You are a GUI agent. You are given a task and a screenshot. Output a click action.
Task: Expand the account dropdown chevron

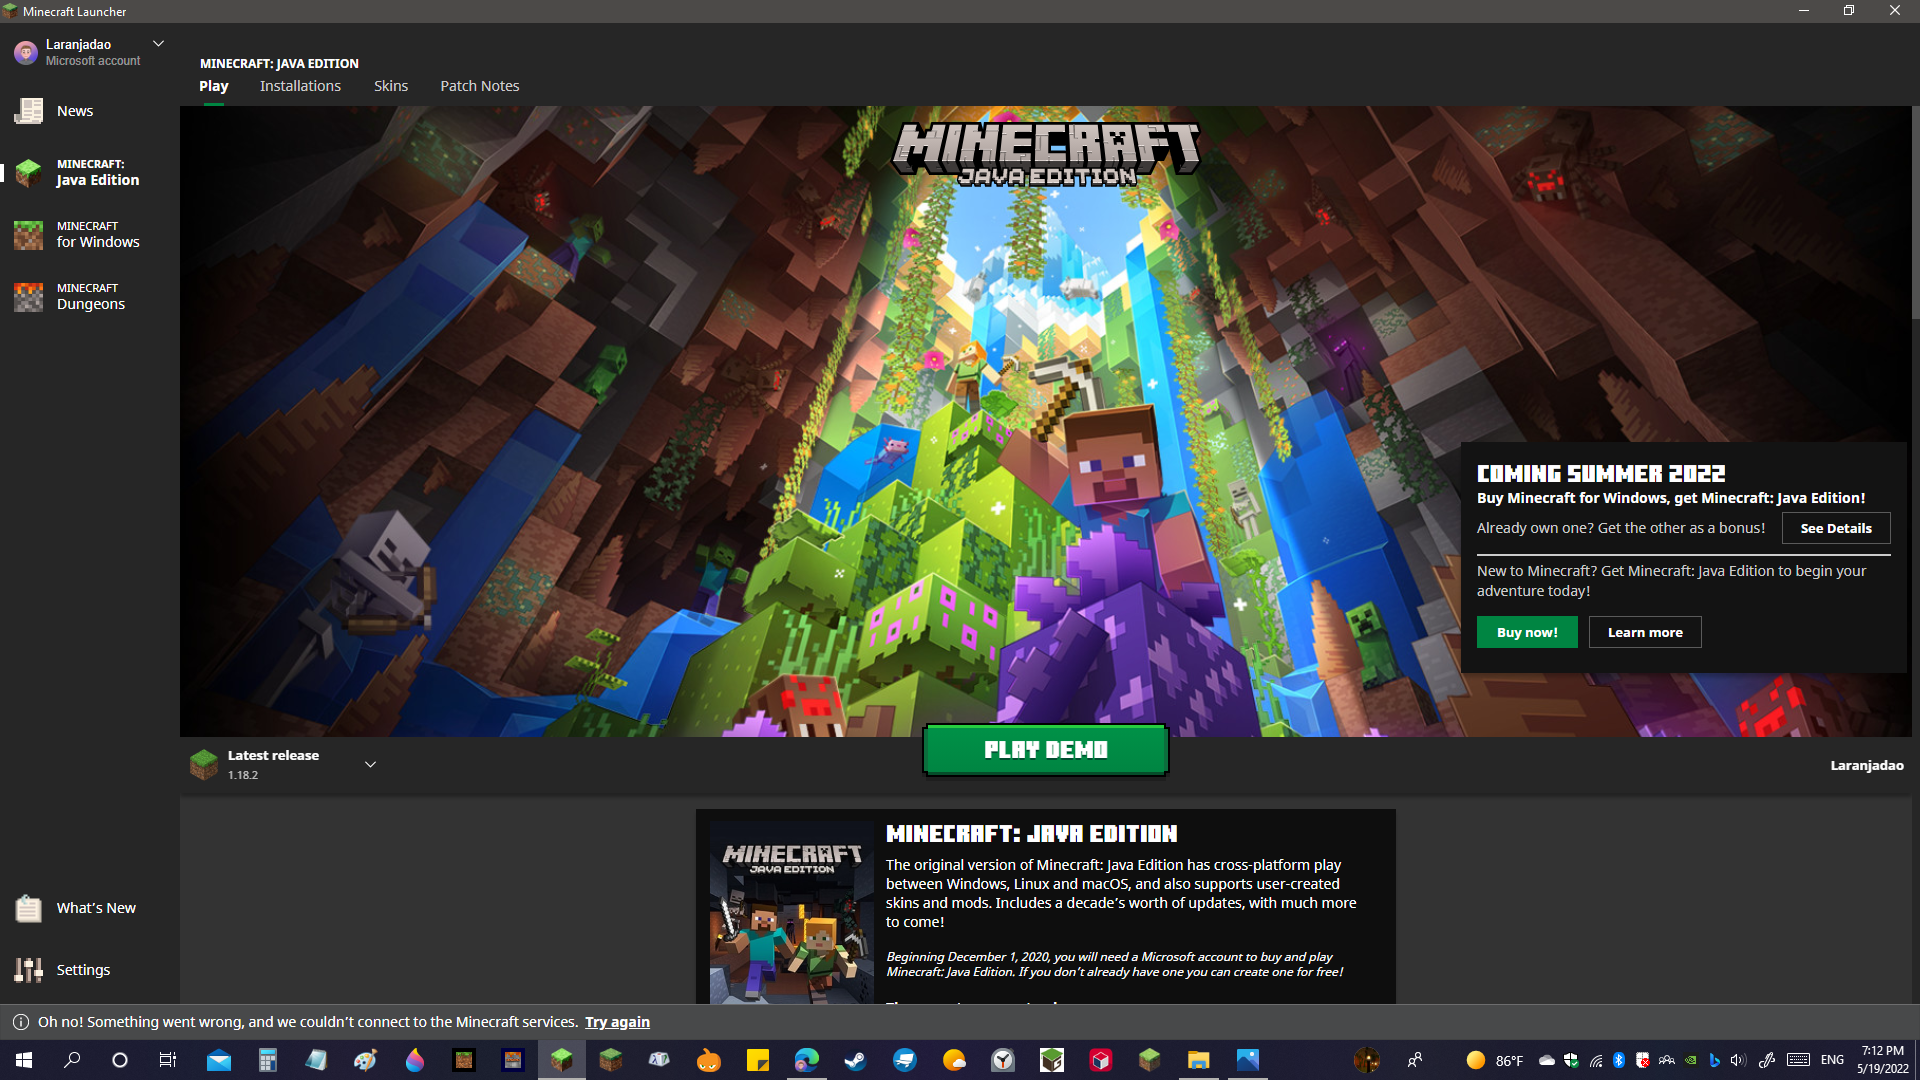(x=158, y=44)
